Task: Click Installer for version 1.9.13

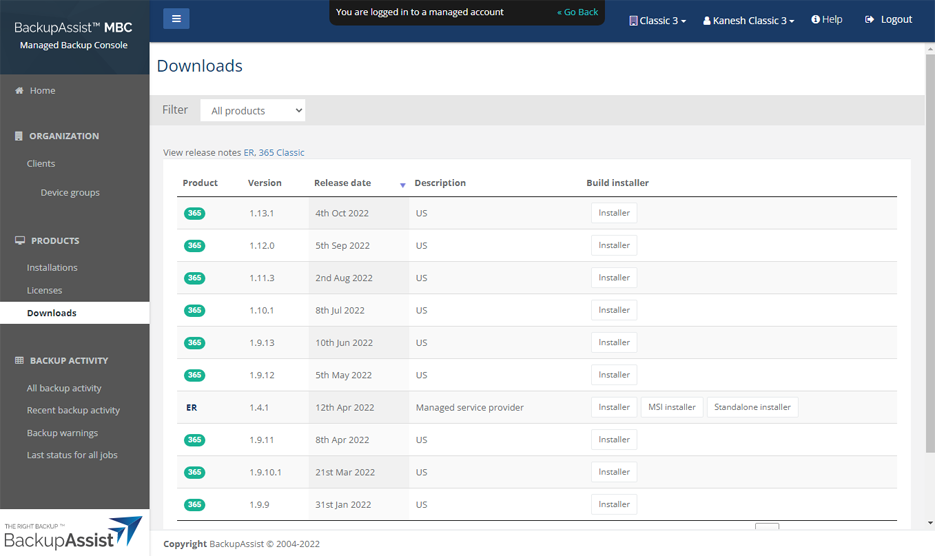Action: coord(614,342)
